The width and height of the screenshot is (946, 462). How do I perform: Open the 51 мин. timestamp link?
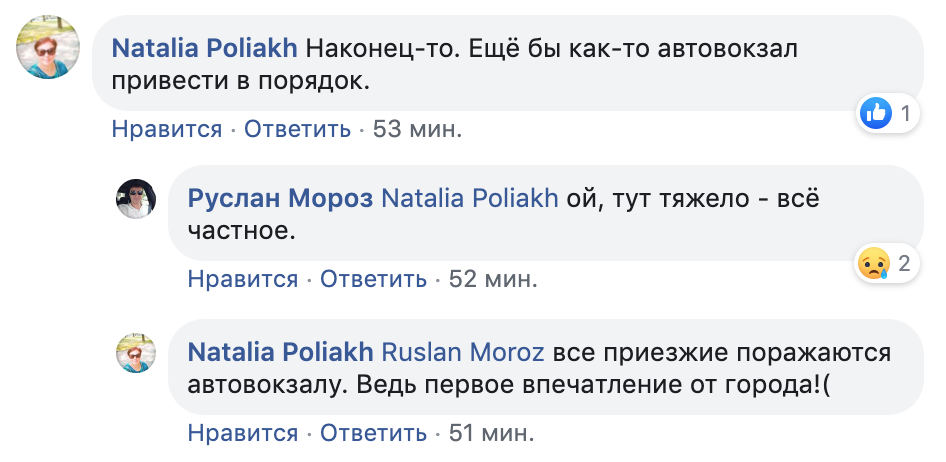point(493,433)
